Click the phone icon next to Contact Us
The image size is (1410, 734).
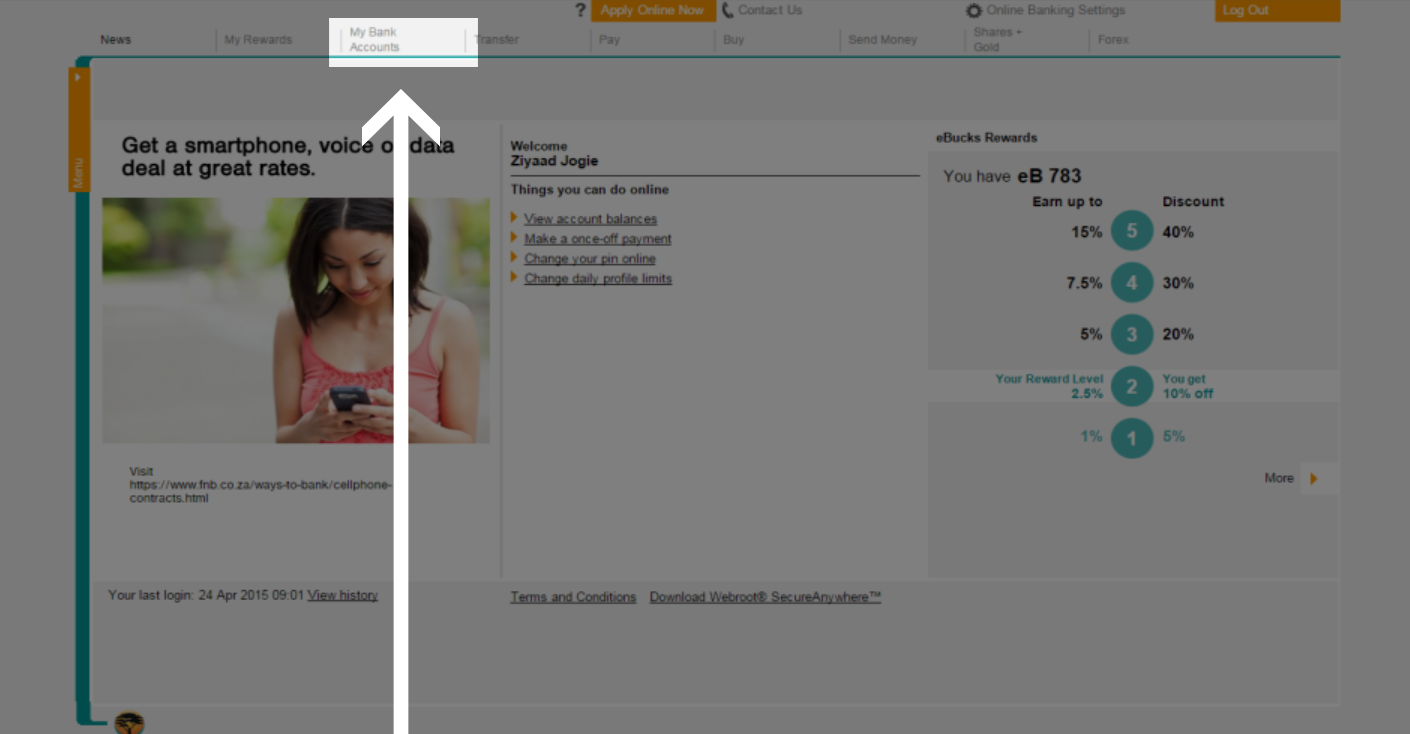tap(728, 9)
